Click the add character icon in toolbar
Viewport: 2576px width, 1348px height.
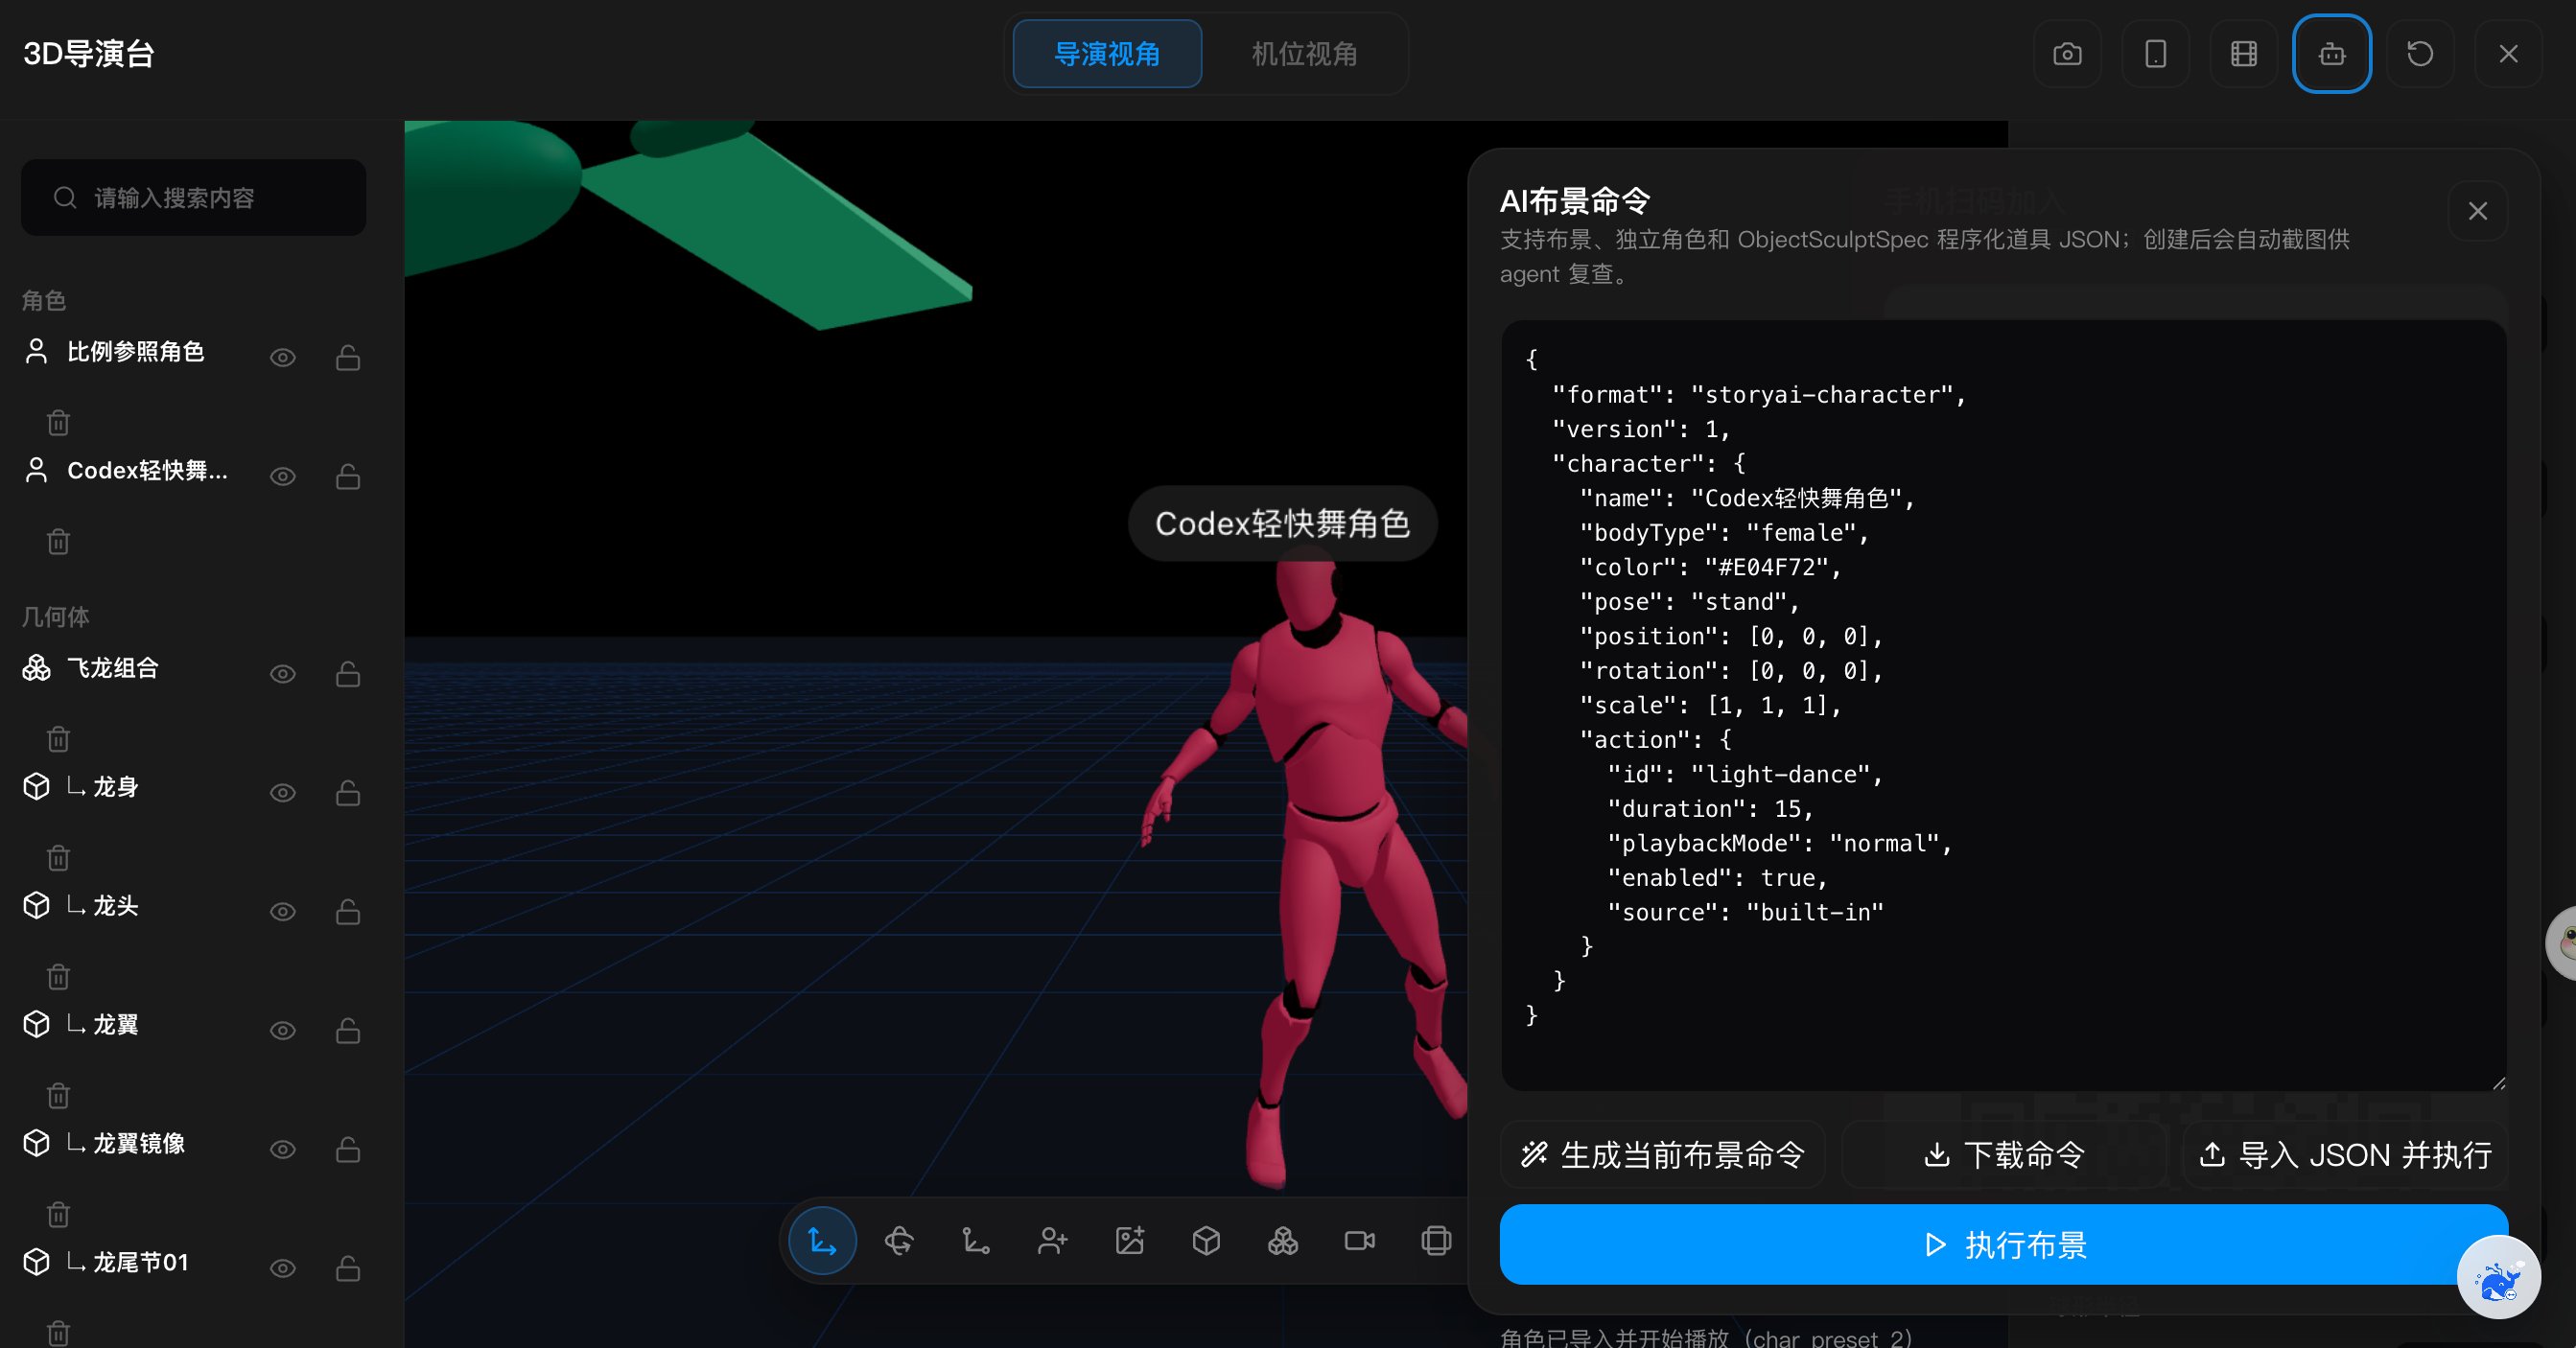click(1052, 1241)
